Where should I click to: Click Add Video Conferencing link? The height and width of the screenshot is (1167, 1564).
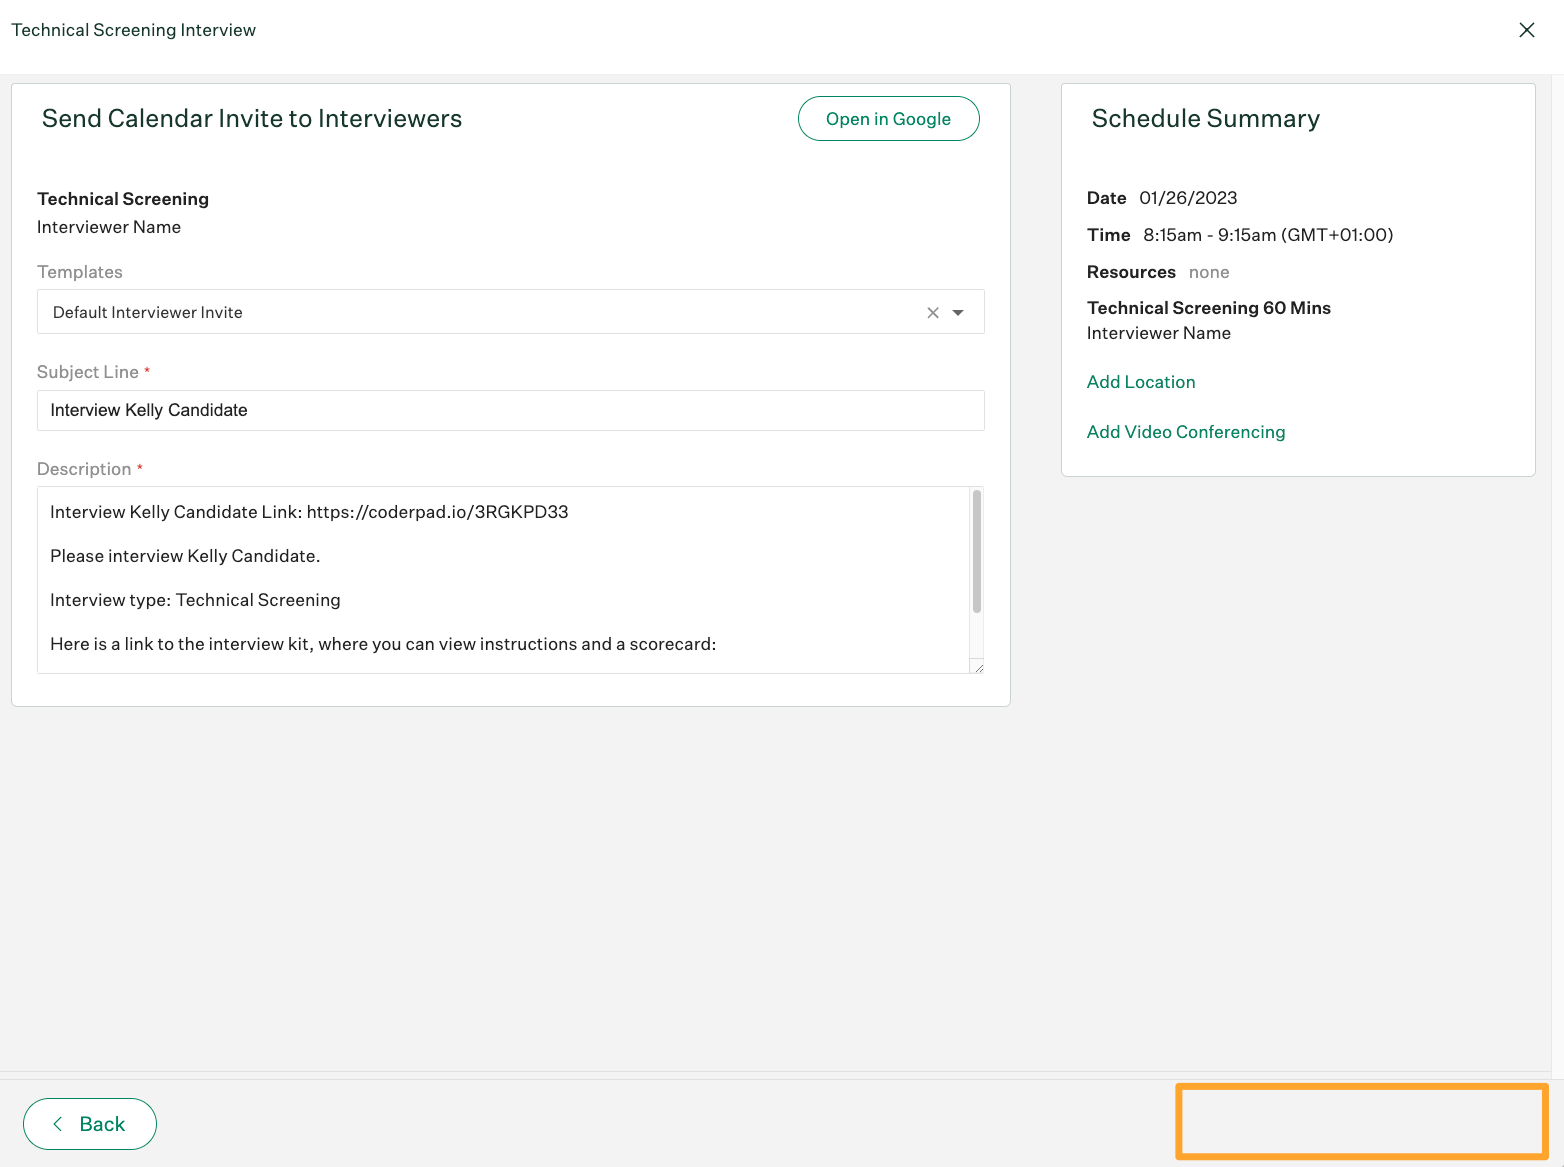pyautogui.click(x=1186, y=432)
